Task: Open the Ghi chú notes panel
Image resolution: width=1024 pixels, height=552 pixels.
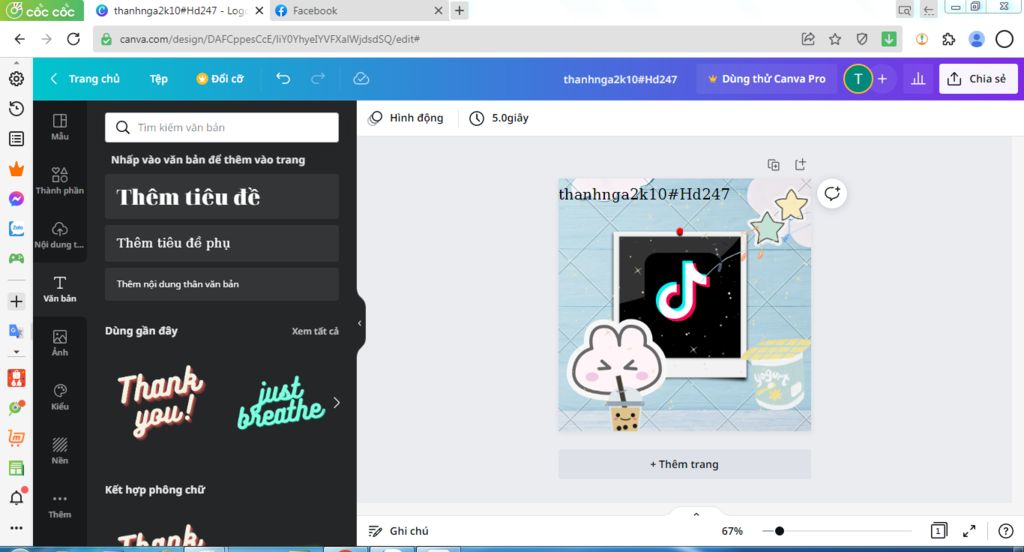Action: tap(398, 531)
